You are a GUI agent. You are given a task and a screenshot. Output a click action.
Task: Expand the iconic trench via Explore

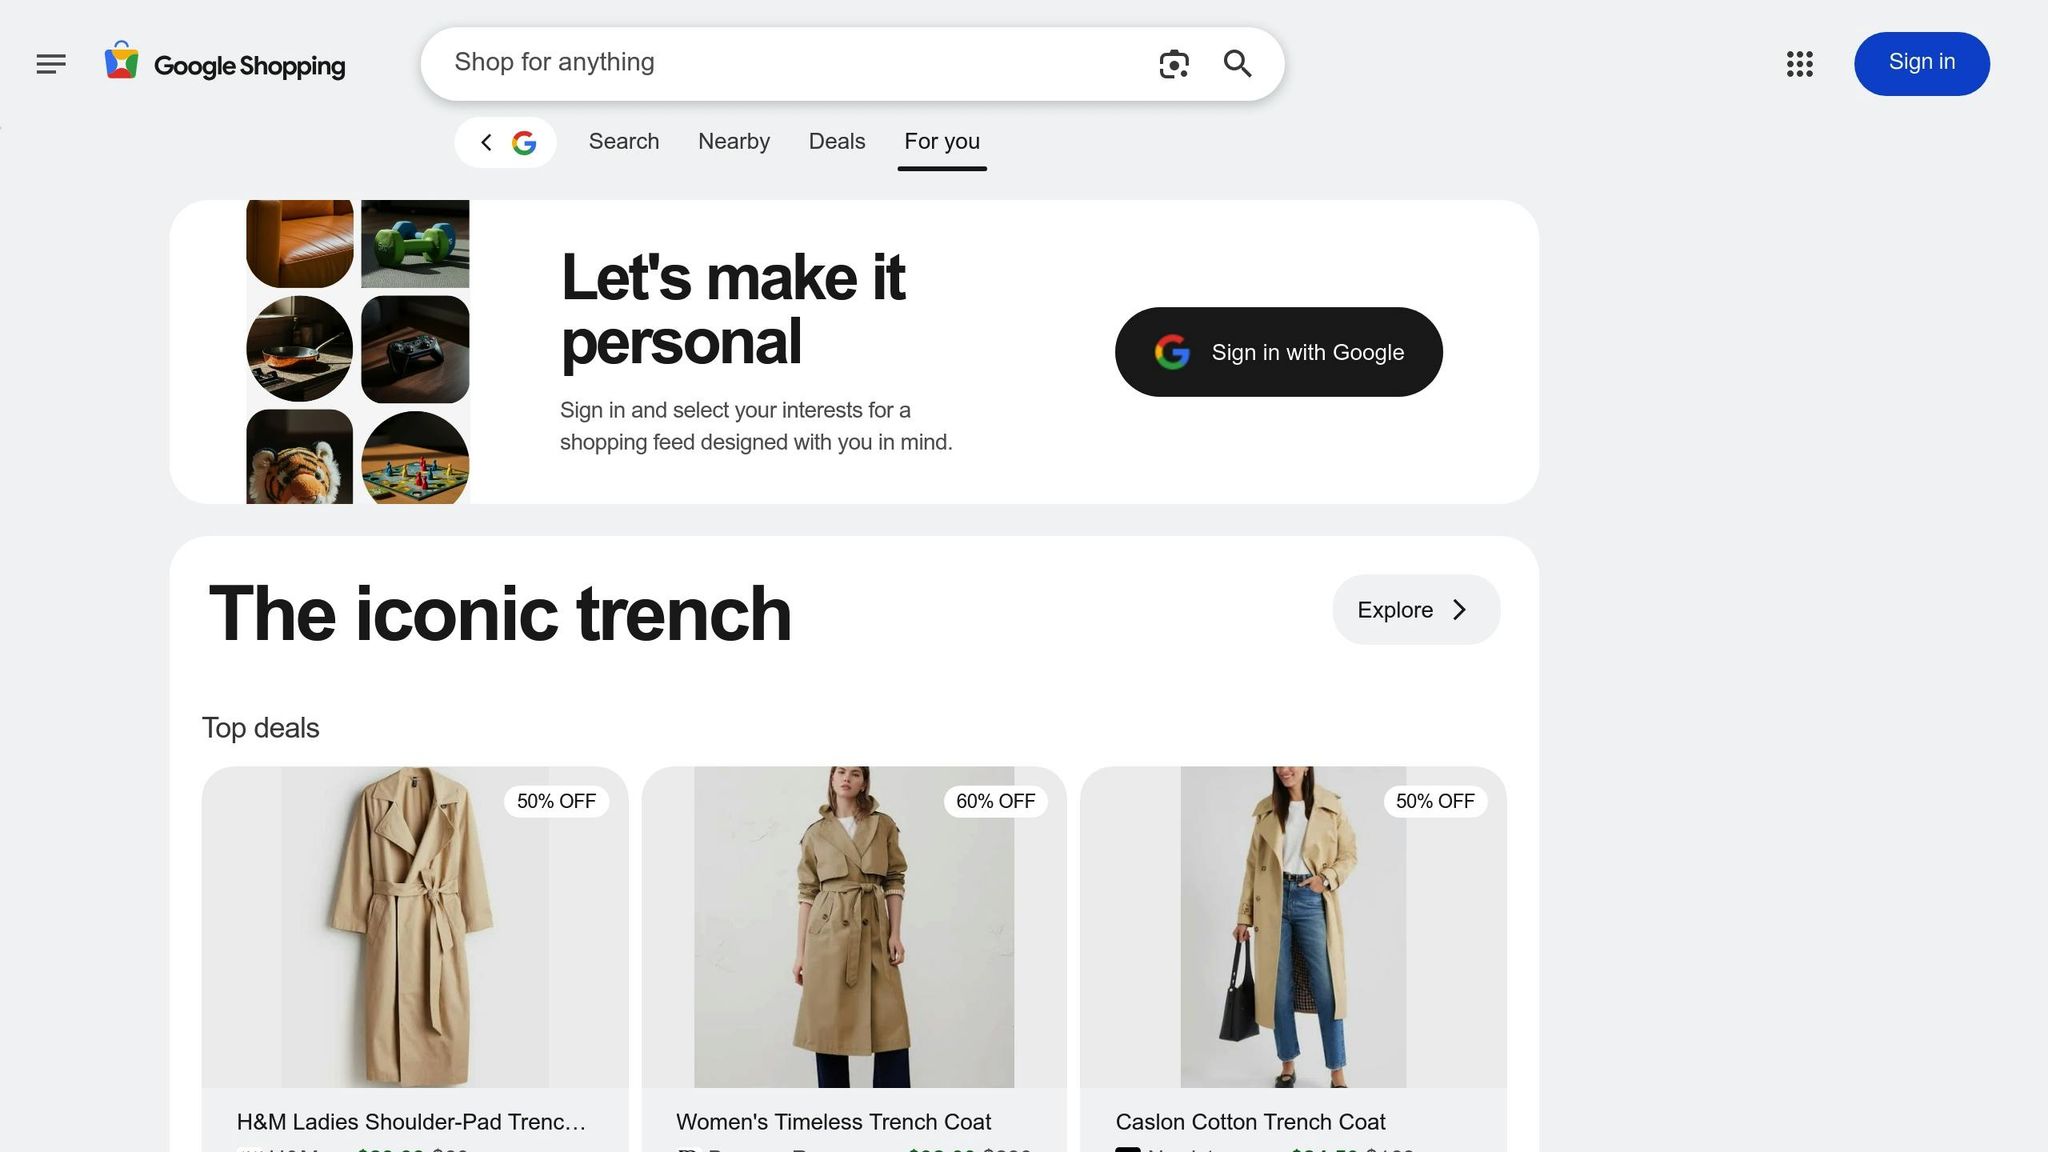pyautogui.click(x=1415, y=610)
